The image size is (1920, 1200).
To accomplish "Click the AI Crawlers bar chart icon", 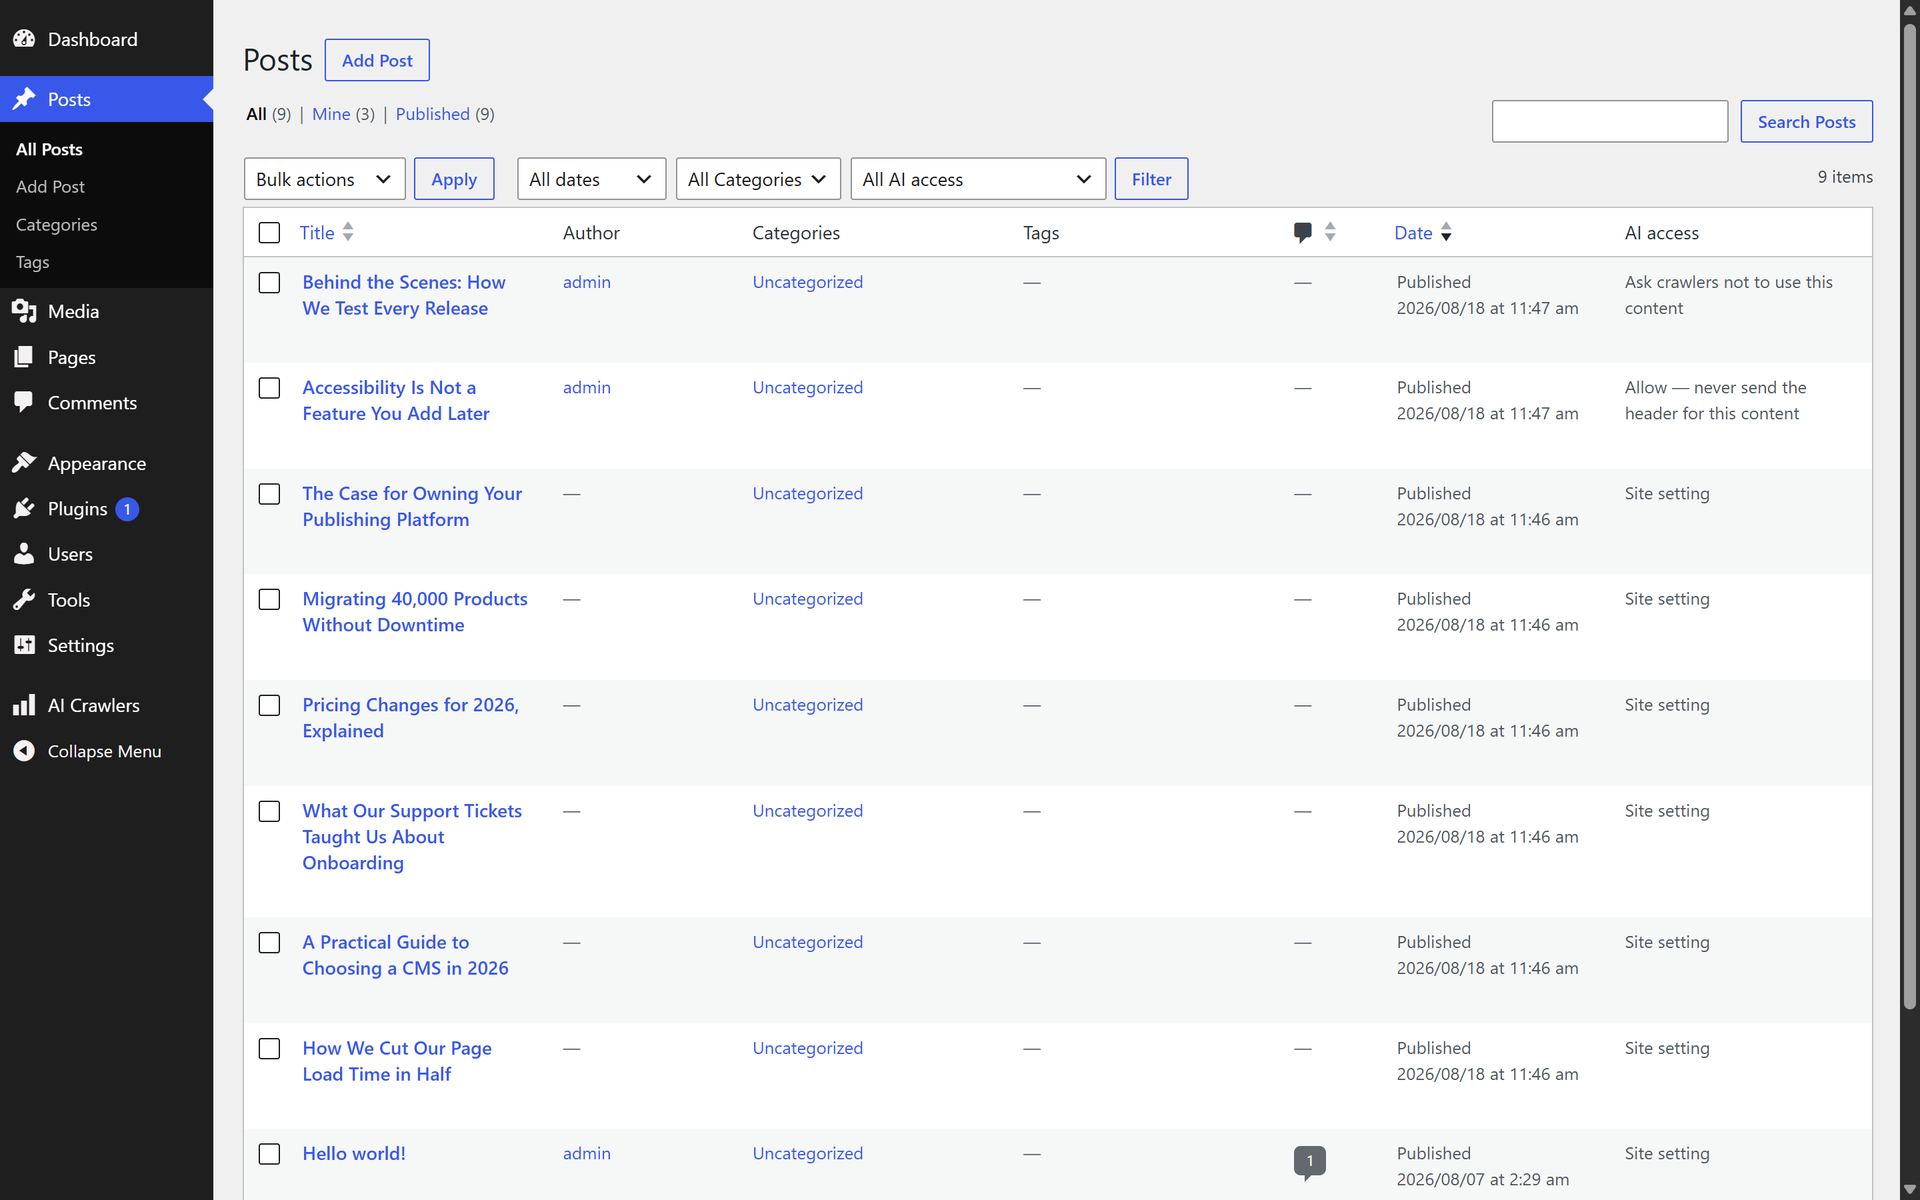I will (24, 705).
